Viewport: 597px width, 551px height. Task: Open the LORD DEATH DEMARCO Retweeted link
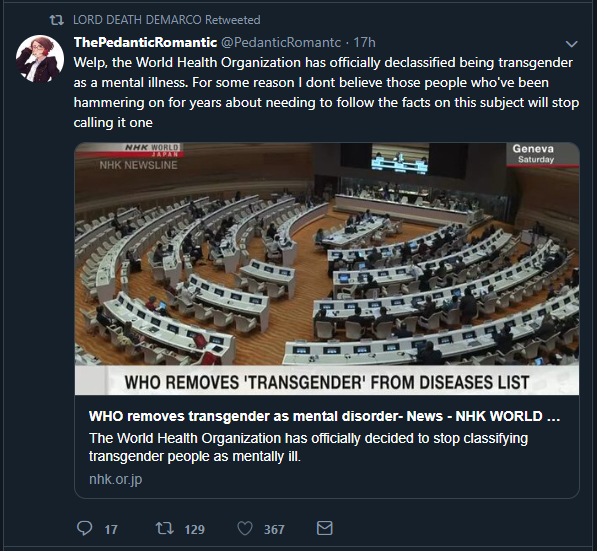(x=167, y=20)
